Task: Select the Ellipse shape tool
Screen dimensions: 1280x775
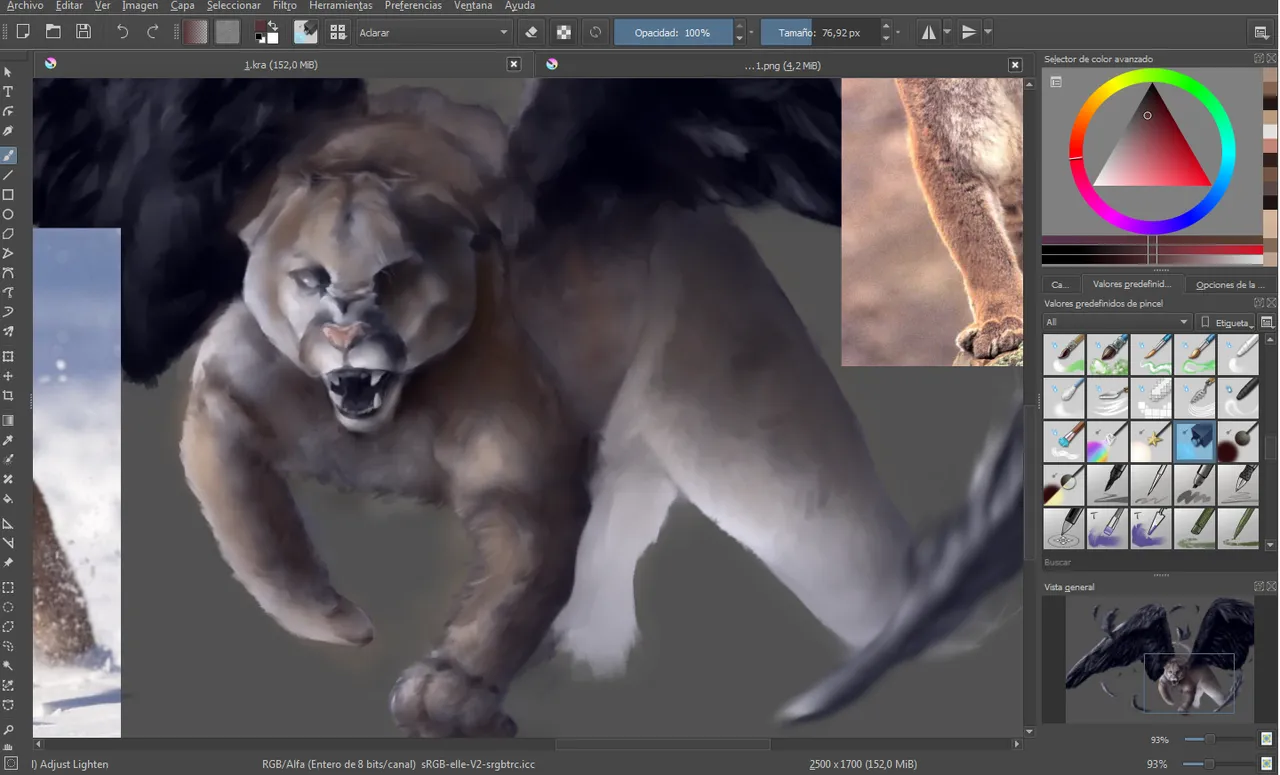Action: pos(8,214)
